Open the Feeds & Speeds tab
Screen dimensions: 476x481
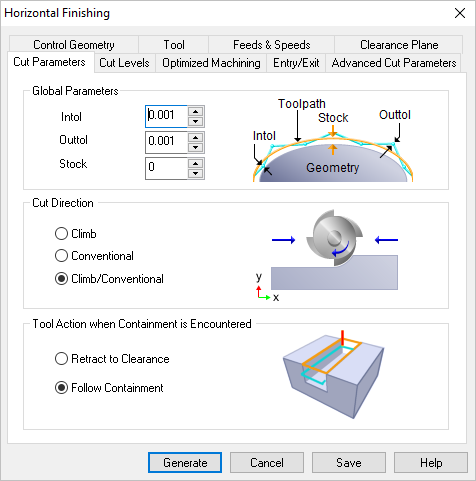coord(271,44)
